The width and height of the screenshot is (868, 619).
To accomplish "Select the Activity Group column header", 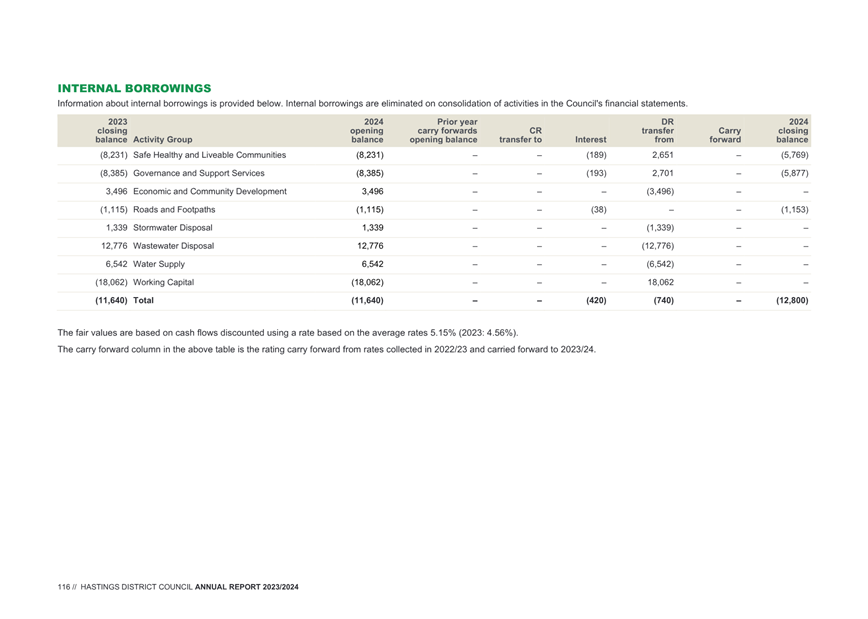I will tap(163, 140).
